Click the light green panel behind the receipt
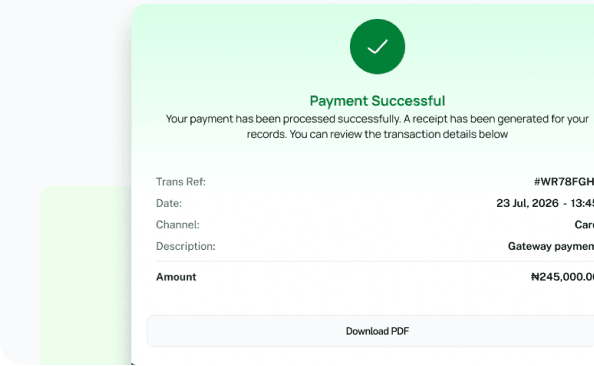594x366 pixels. pos(86,275)
